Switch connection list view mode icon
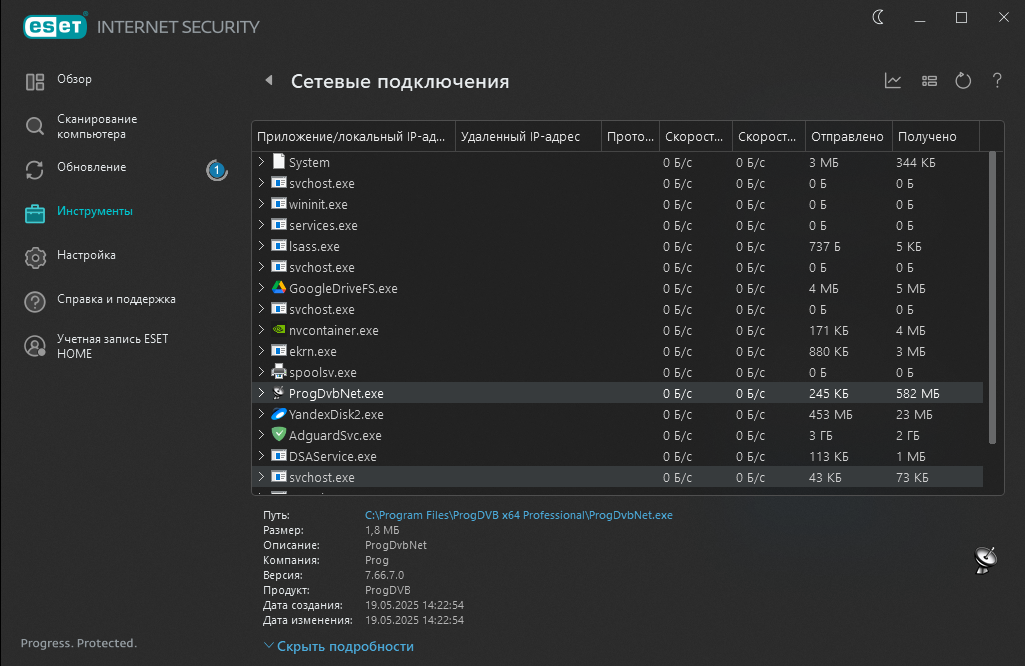Image resolution: width=1025 pixels, height=666 pixels. tap(929, 81)
